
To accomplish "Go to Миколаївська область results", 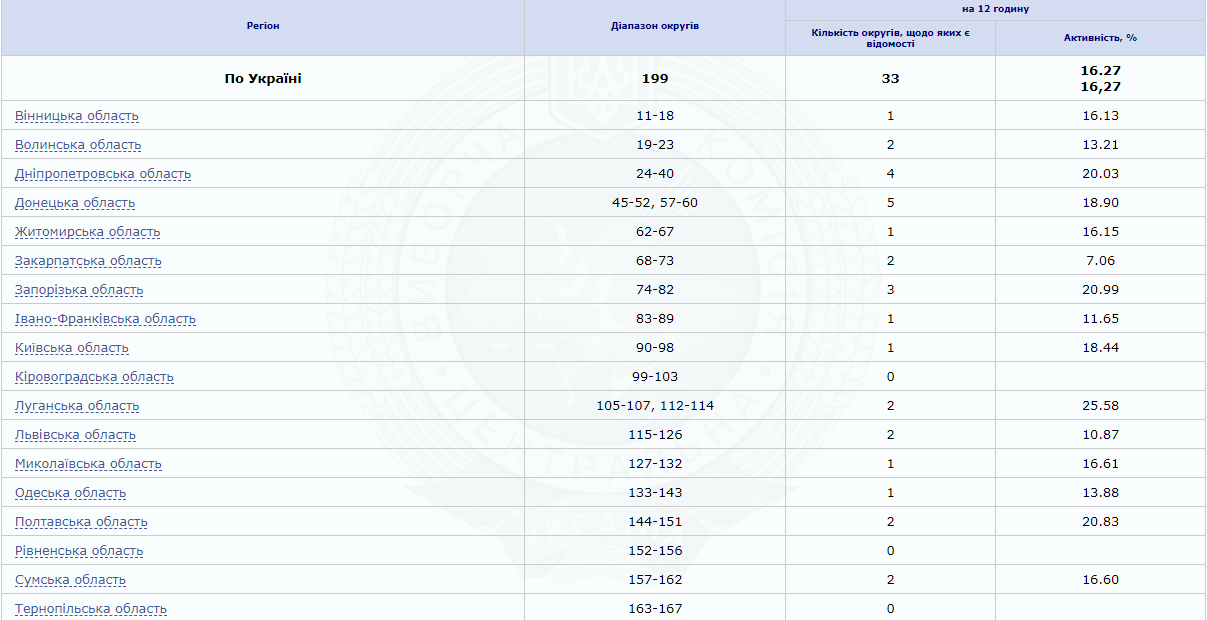I will tap(88, 464).
